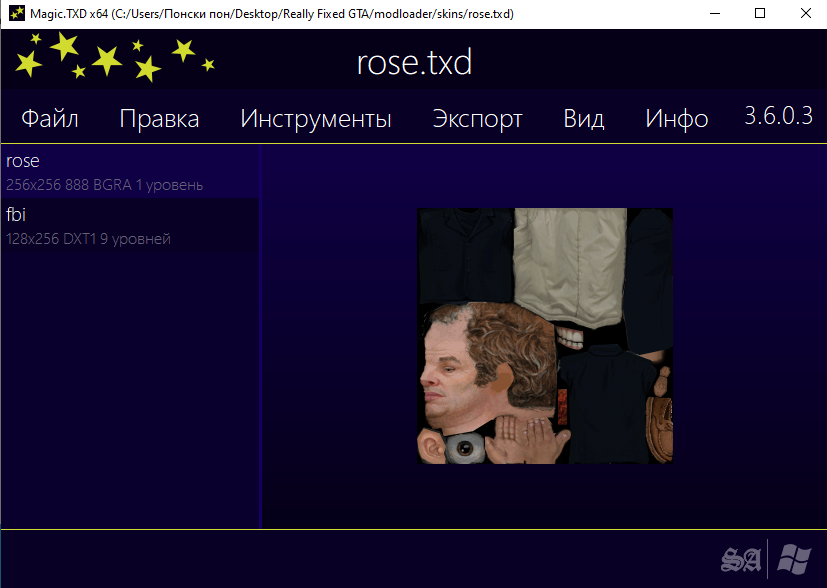Image resolution: width=827 pixels, height=588 pixels.
Task: Click the rose texture preview image
Action: click(x=545, y=335)
